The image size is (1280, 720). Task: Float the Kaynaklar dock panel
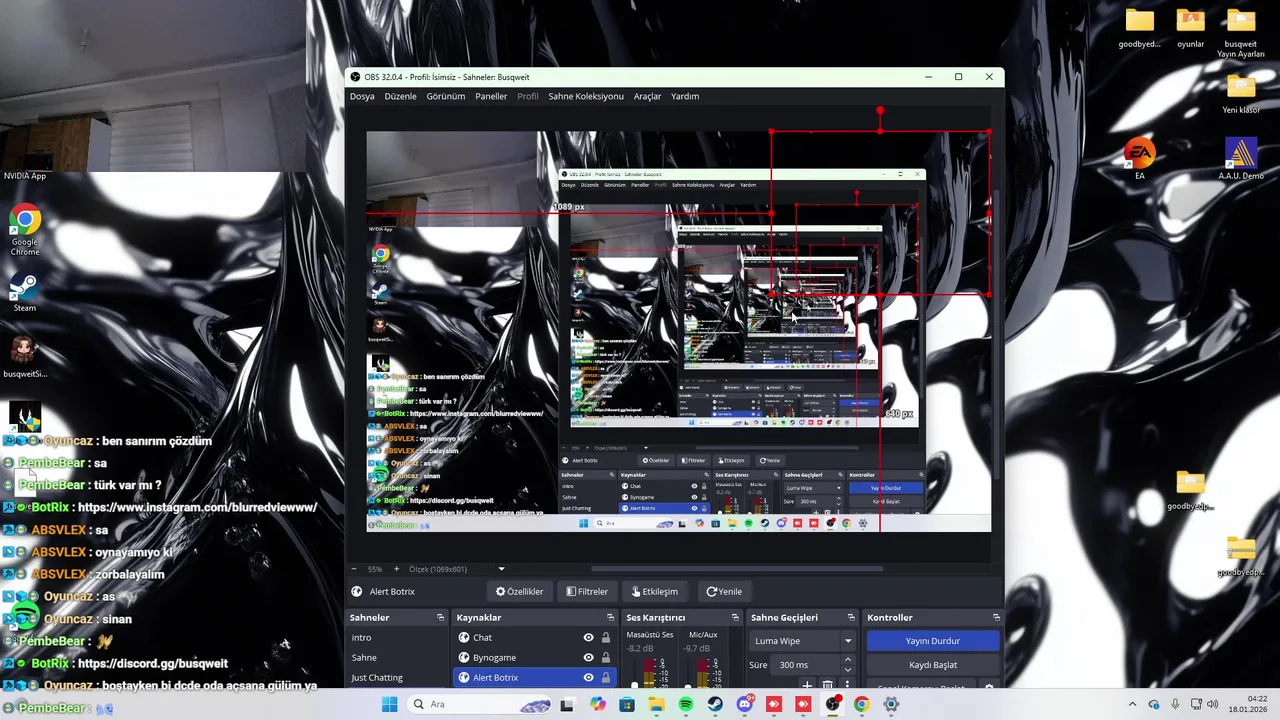click(608, 618)
